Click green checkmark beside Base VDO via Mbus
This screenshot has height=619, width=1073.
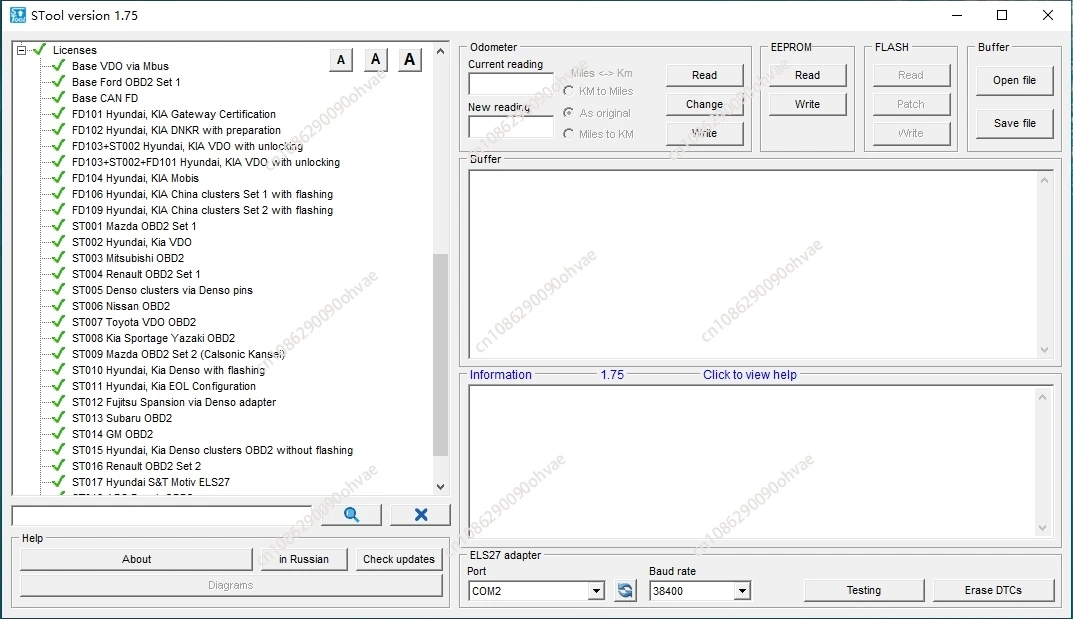tap(59, 66)
